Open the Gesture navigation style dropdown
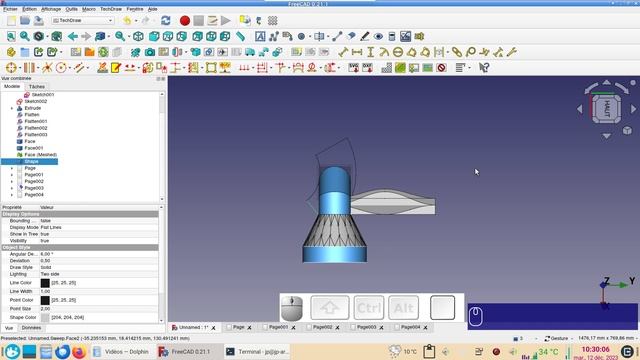This screenshot has height=360, width=640. point(558,338)
